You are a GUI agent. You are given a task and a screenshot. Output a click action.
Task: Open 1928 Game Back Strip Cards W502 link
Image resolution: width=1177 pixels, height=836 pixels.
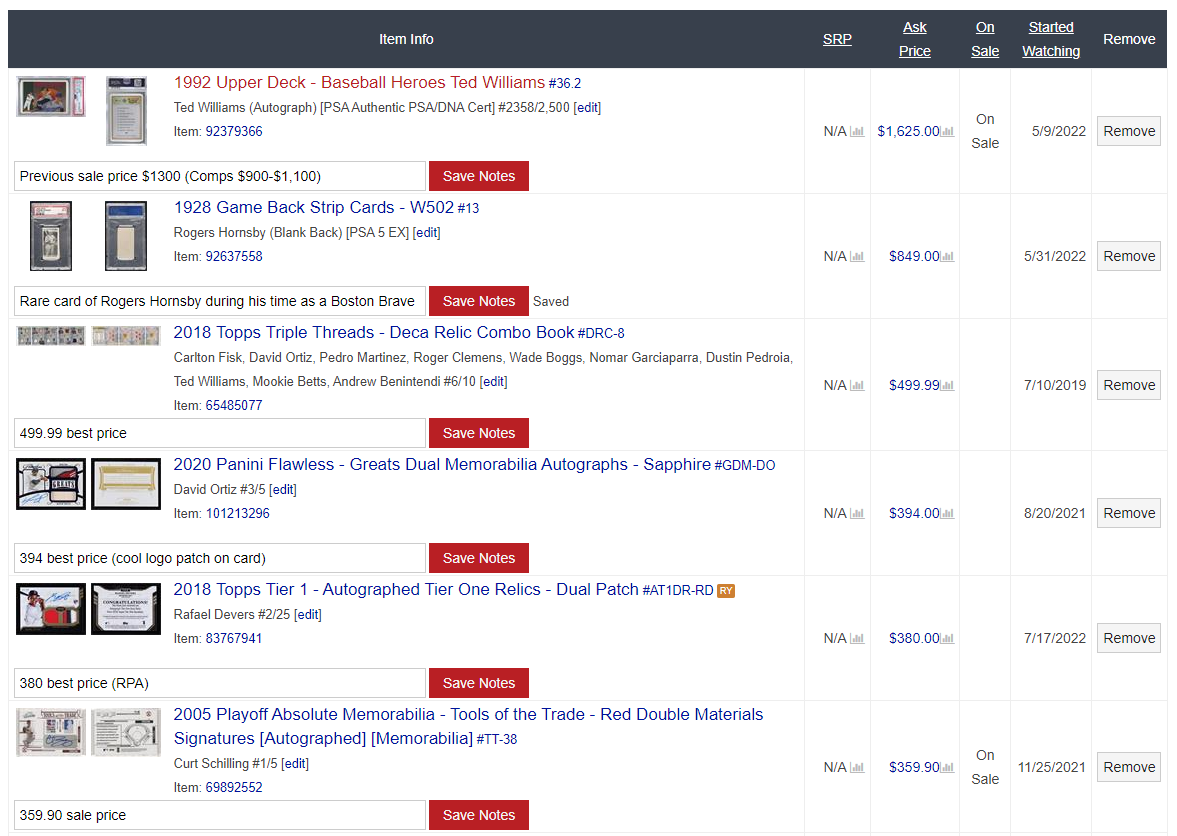pyautogui.click(x=314, y=207)
